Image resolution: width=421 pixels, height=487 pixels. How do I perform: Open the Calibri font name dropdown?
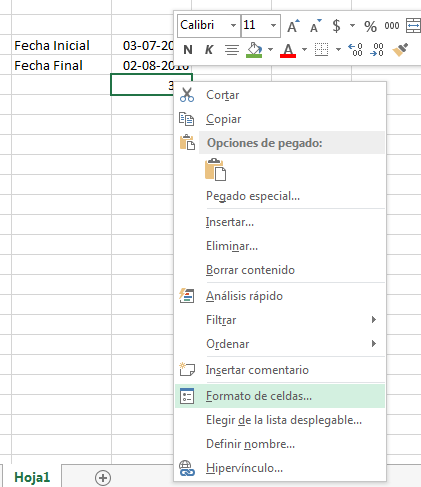pos(233,26)
